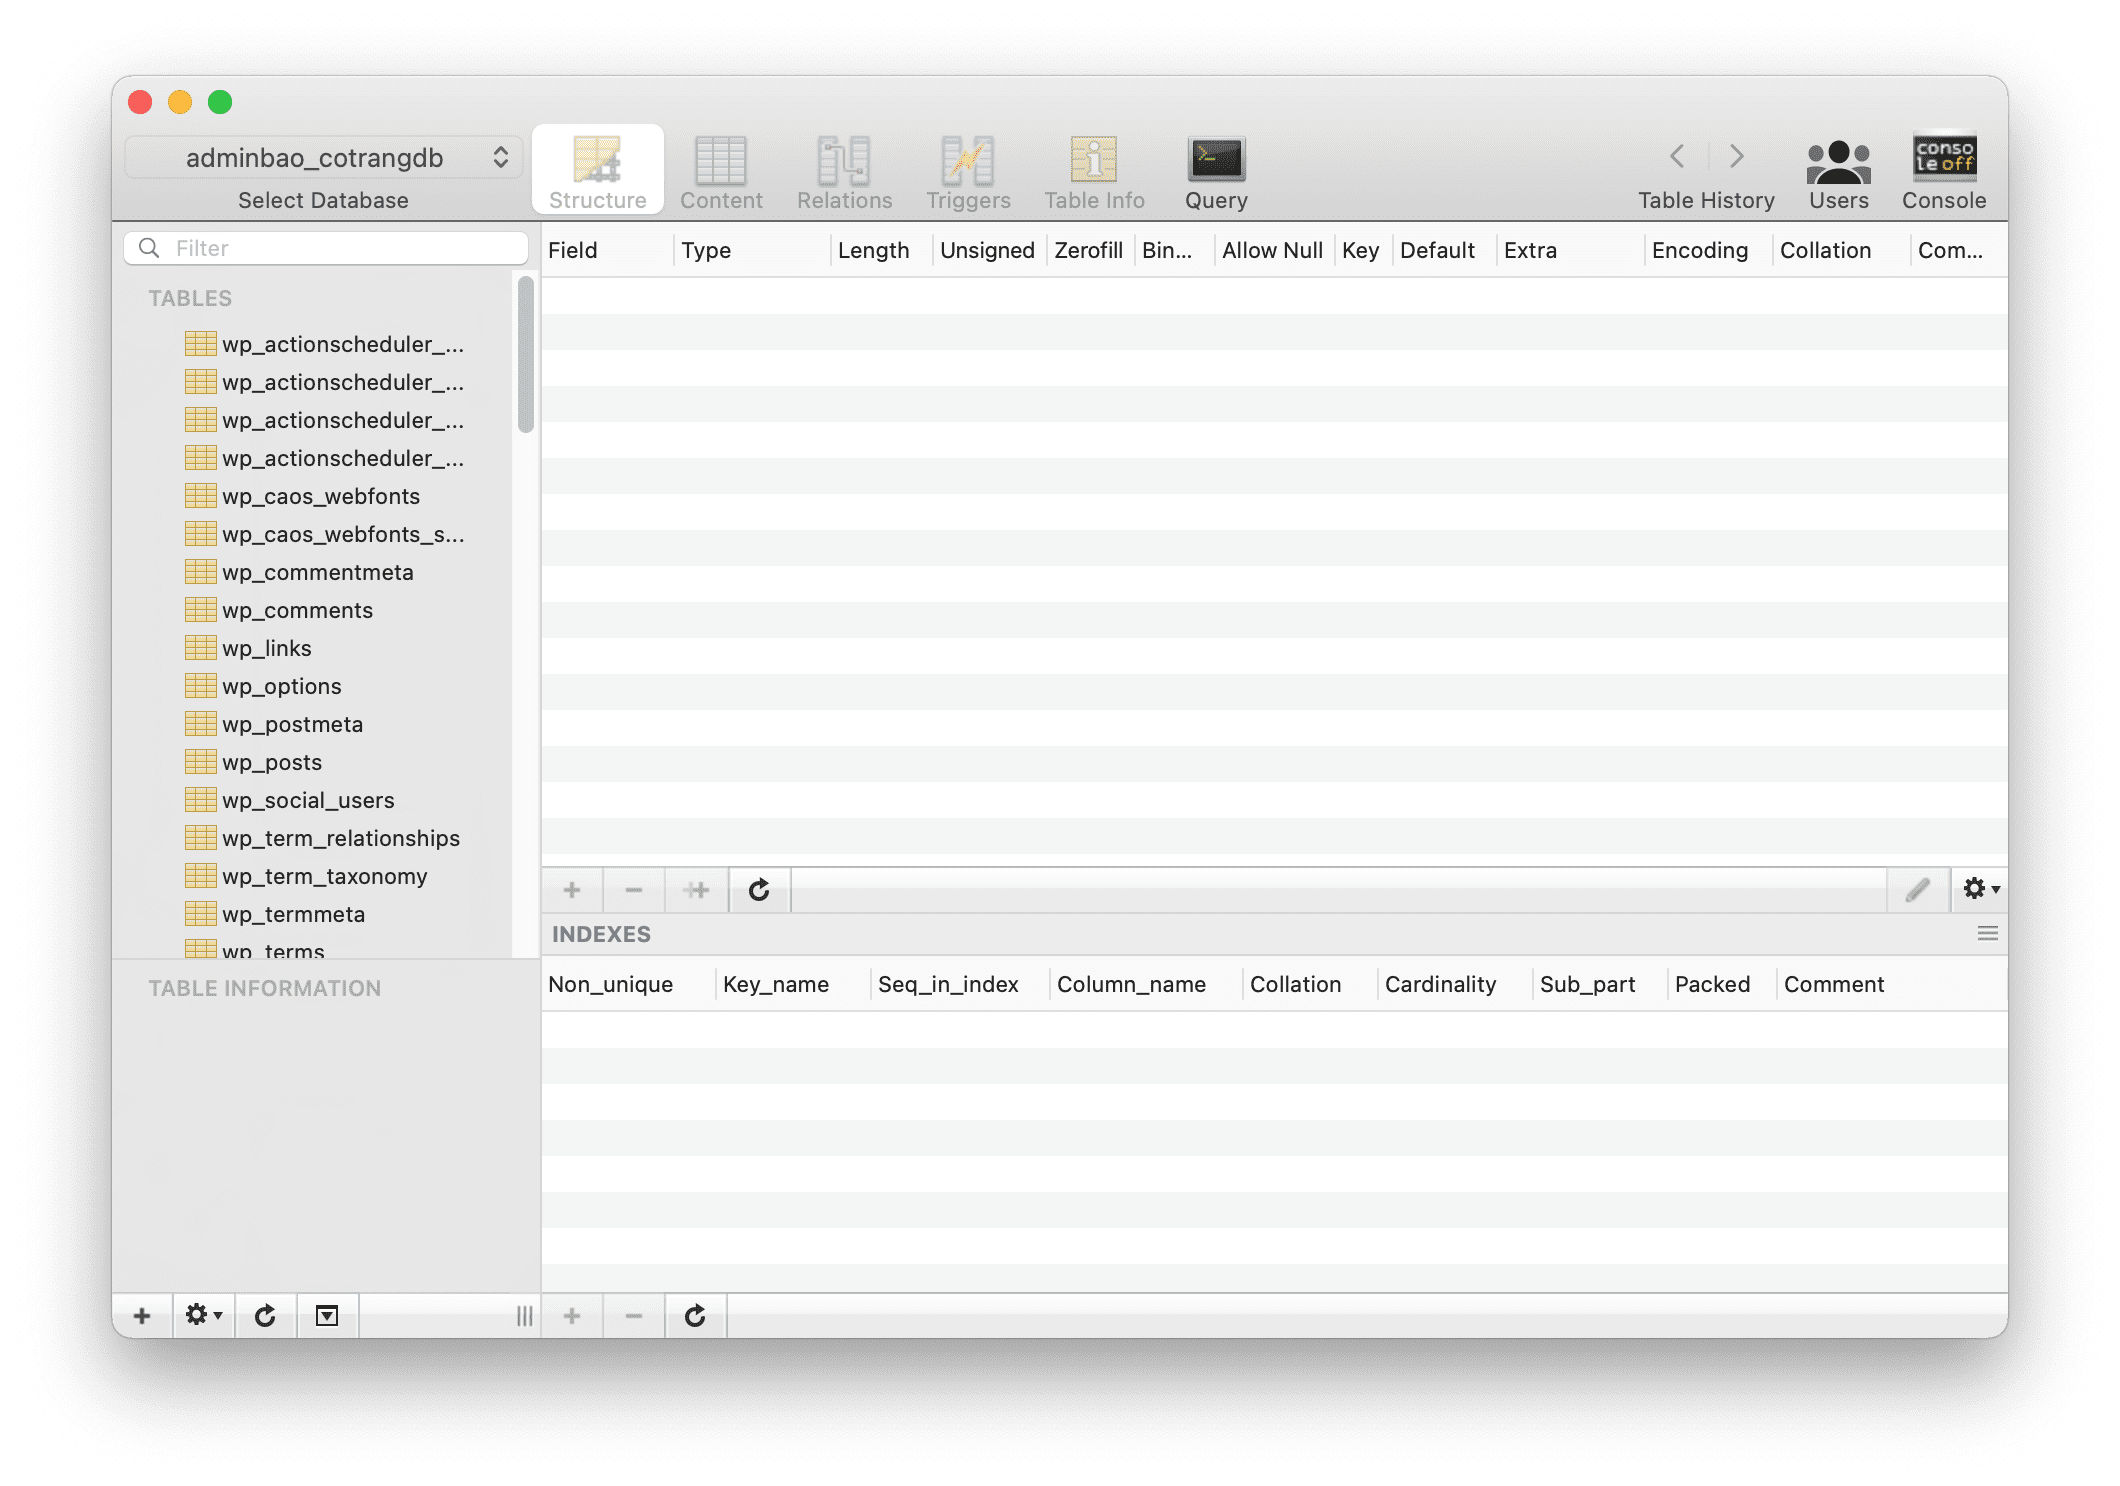Viewport: 2120px width, 1486px height.
Task: Click the Field column header
Action: point(608,250)
